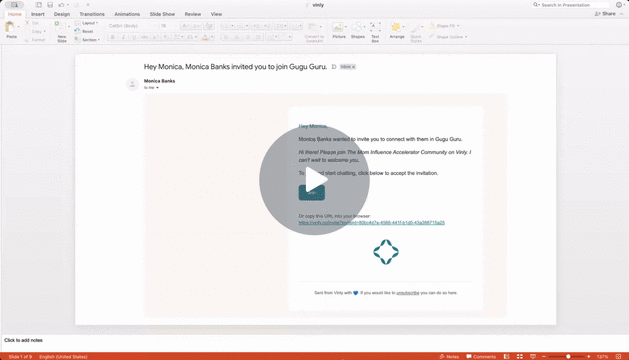Insert a Picture
629x360 pixels.
(339, 31)
